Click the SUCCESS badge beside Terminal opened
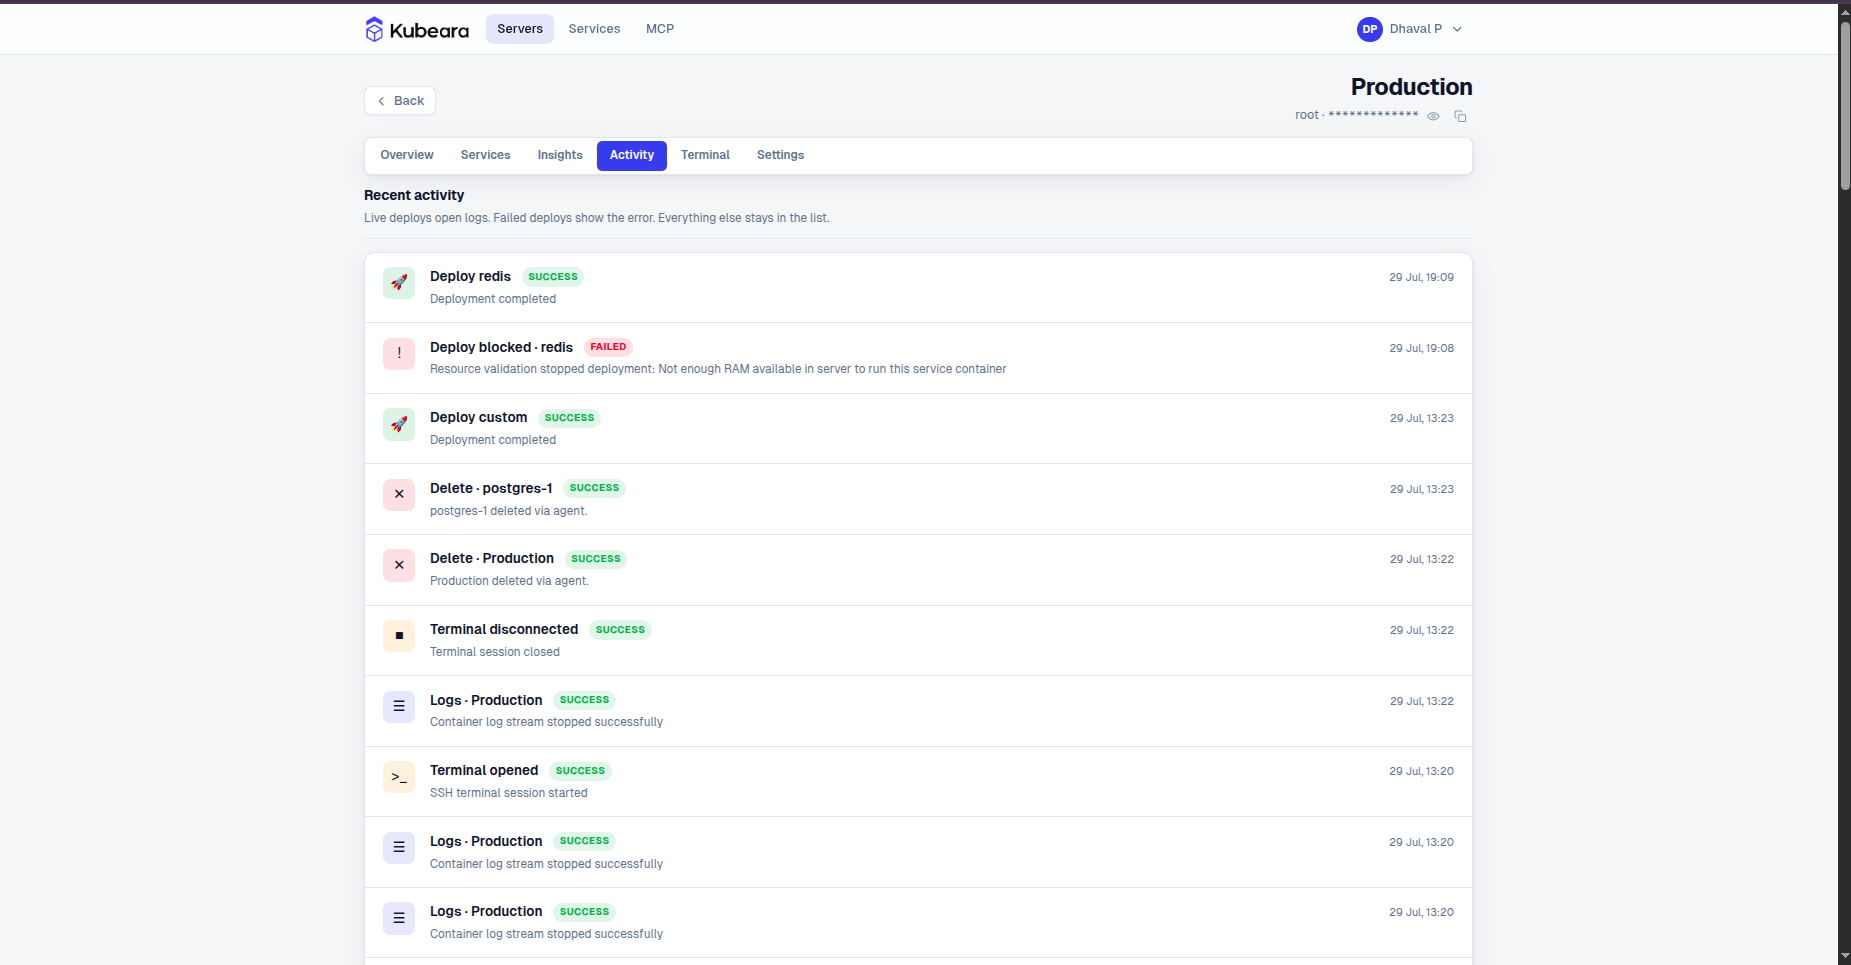This screenshot has width=1851, height=965. [x=580, y=771]
